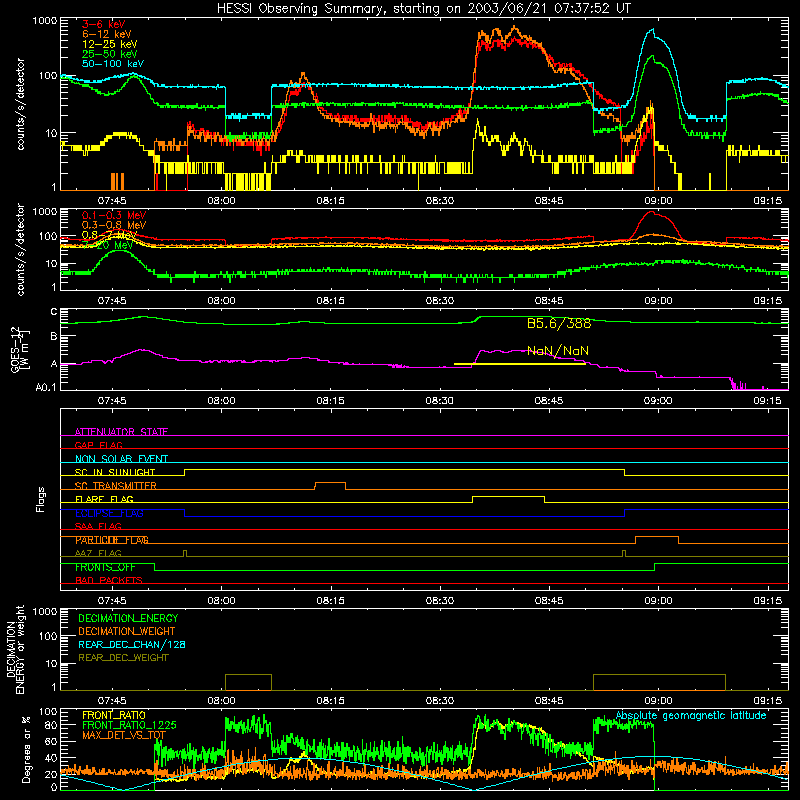The width and height of the screenshot is (800, 800).
Task: Click the counts/s/detector axis title of top panel
Action: (x=20, y=104)
